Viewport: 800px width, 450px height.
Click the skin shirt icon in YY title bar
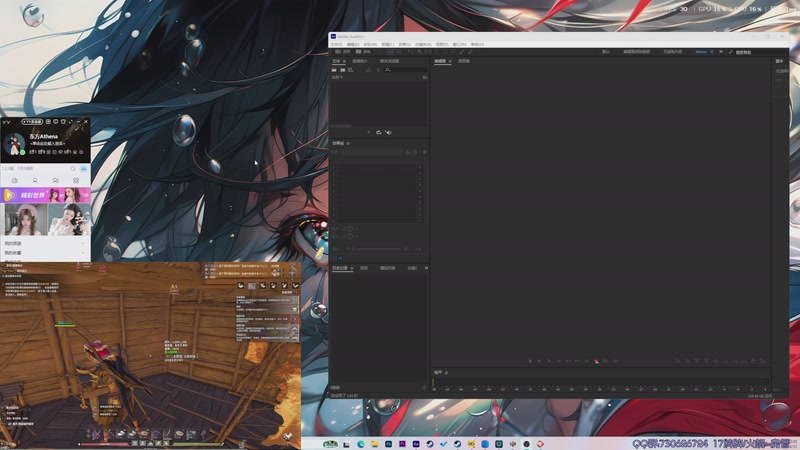point(63,122)
